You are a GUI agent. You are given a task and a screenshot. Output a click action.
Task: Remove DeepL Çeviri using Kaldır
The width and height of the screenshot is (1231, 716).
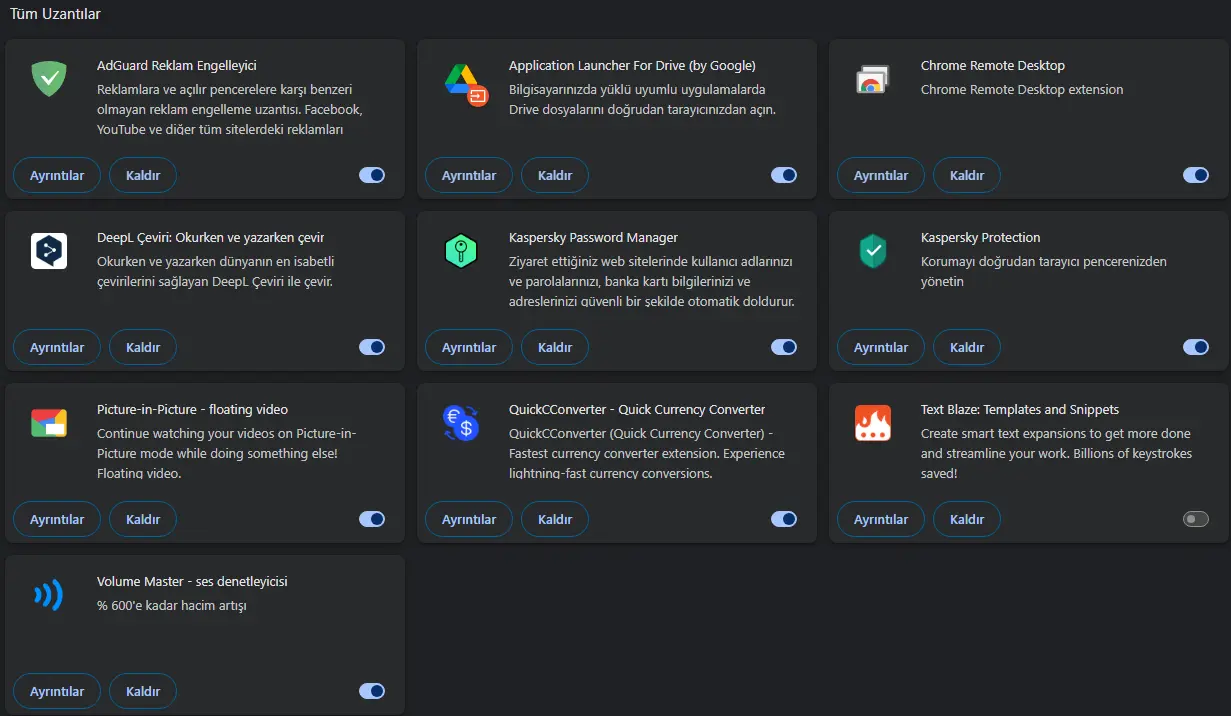tap(143, 347)
